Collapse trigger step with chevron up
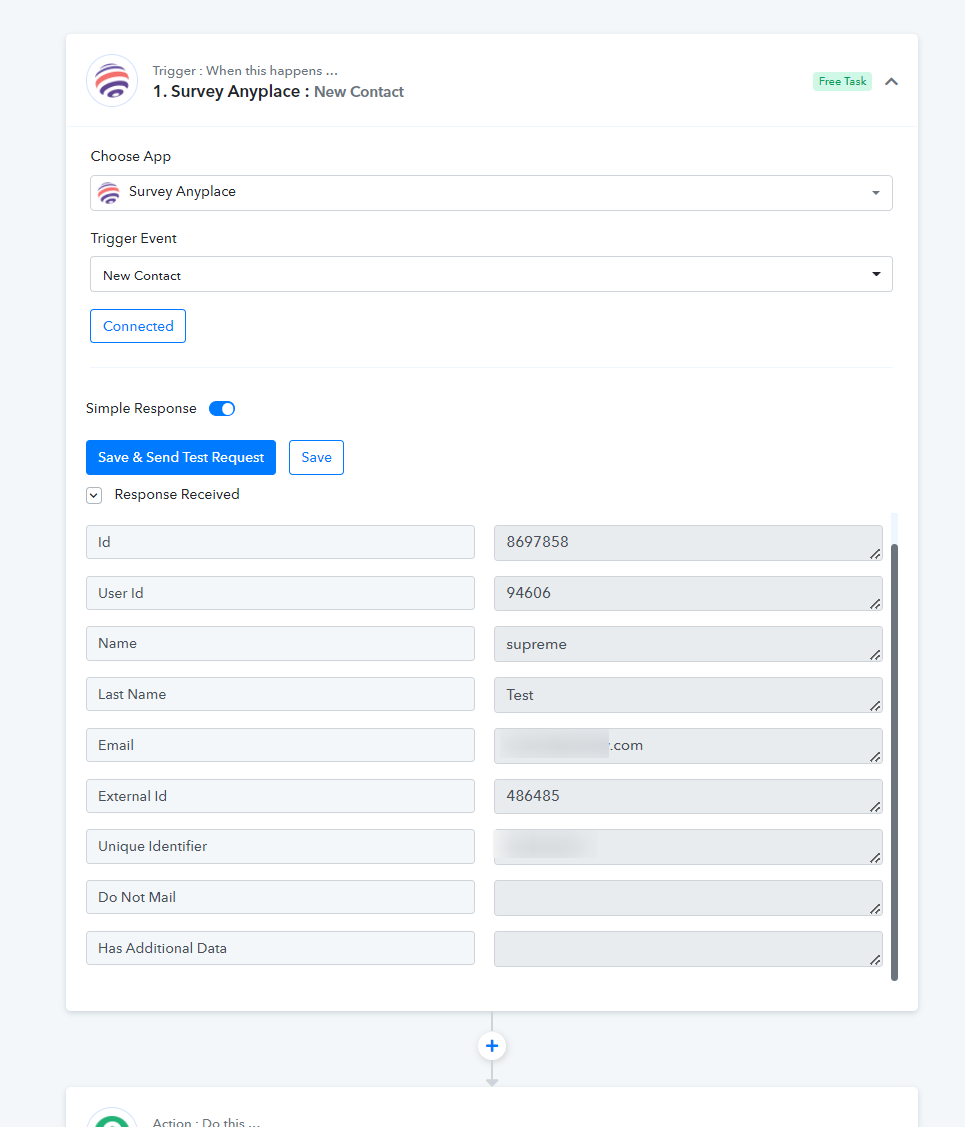The width and height of the screenshot is (965, 1127). [x=891, y=81]
